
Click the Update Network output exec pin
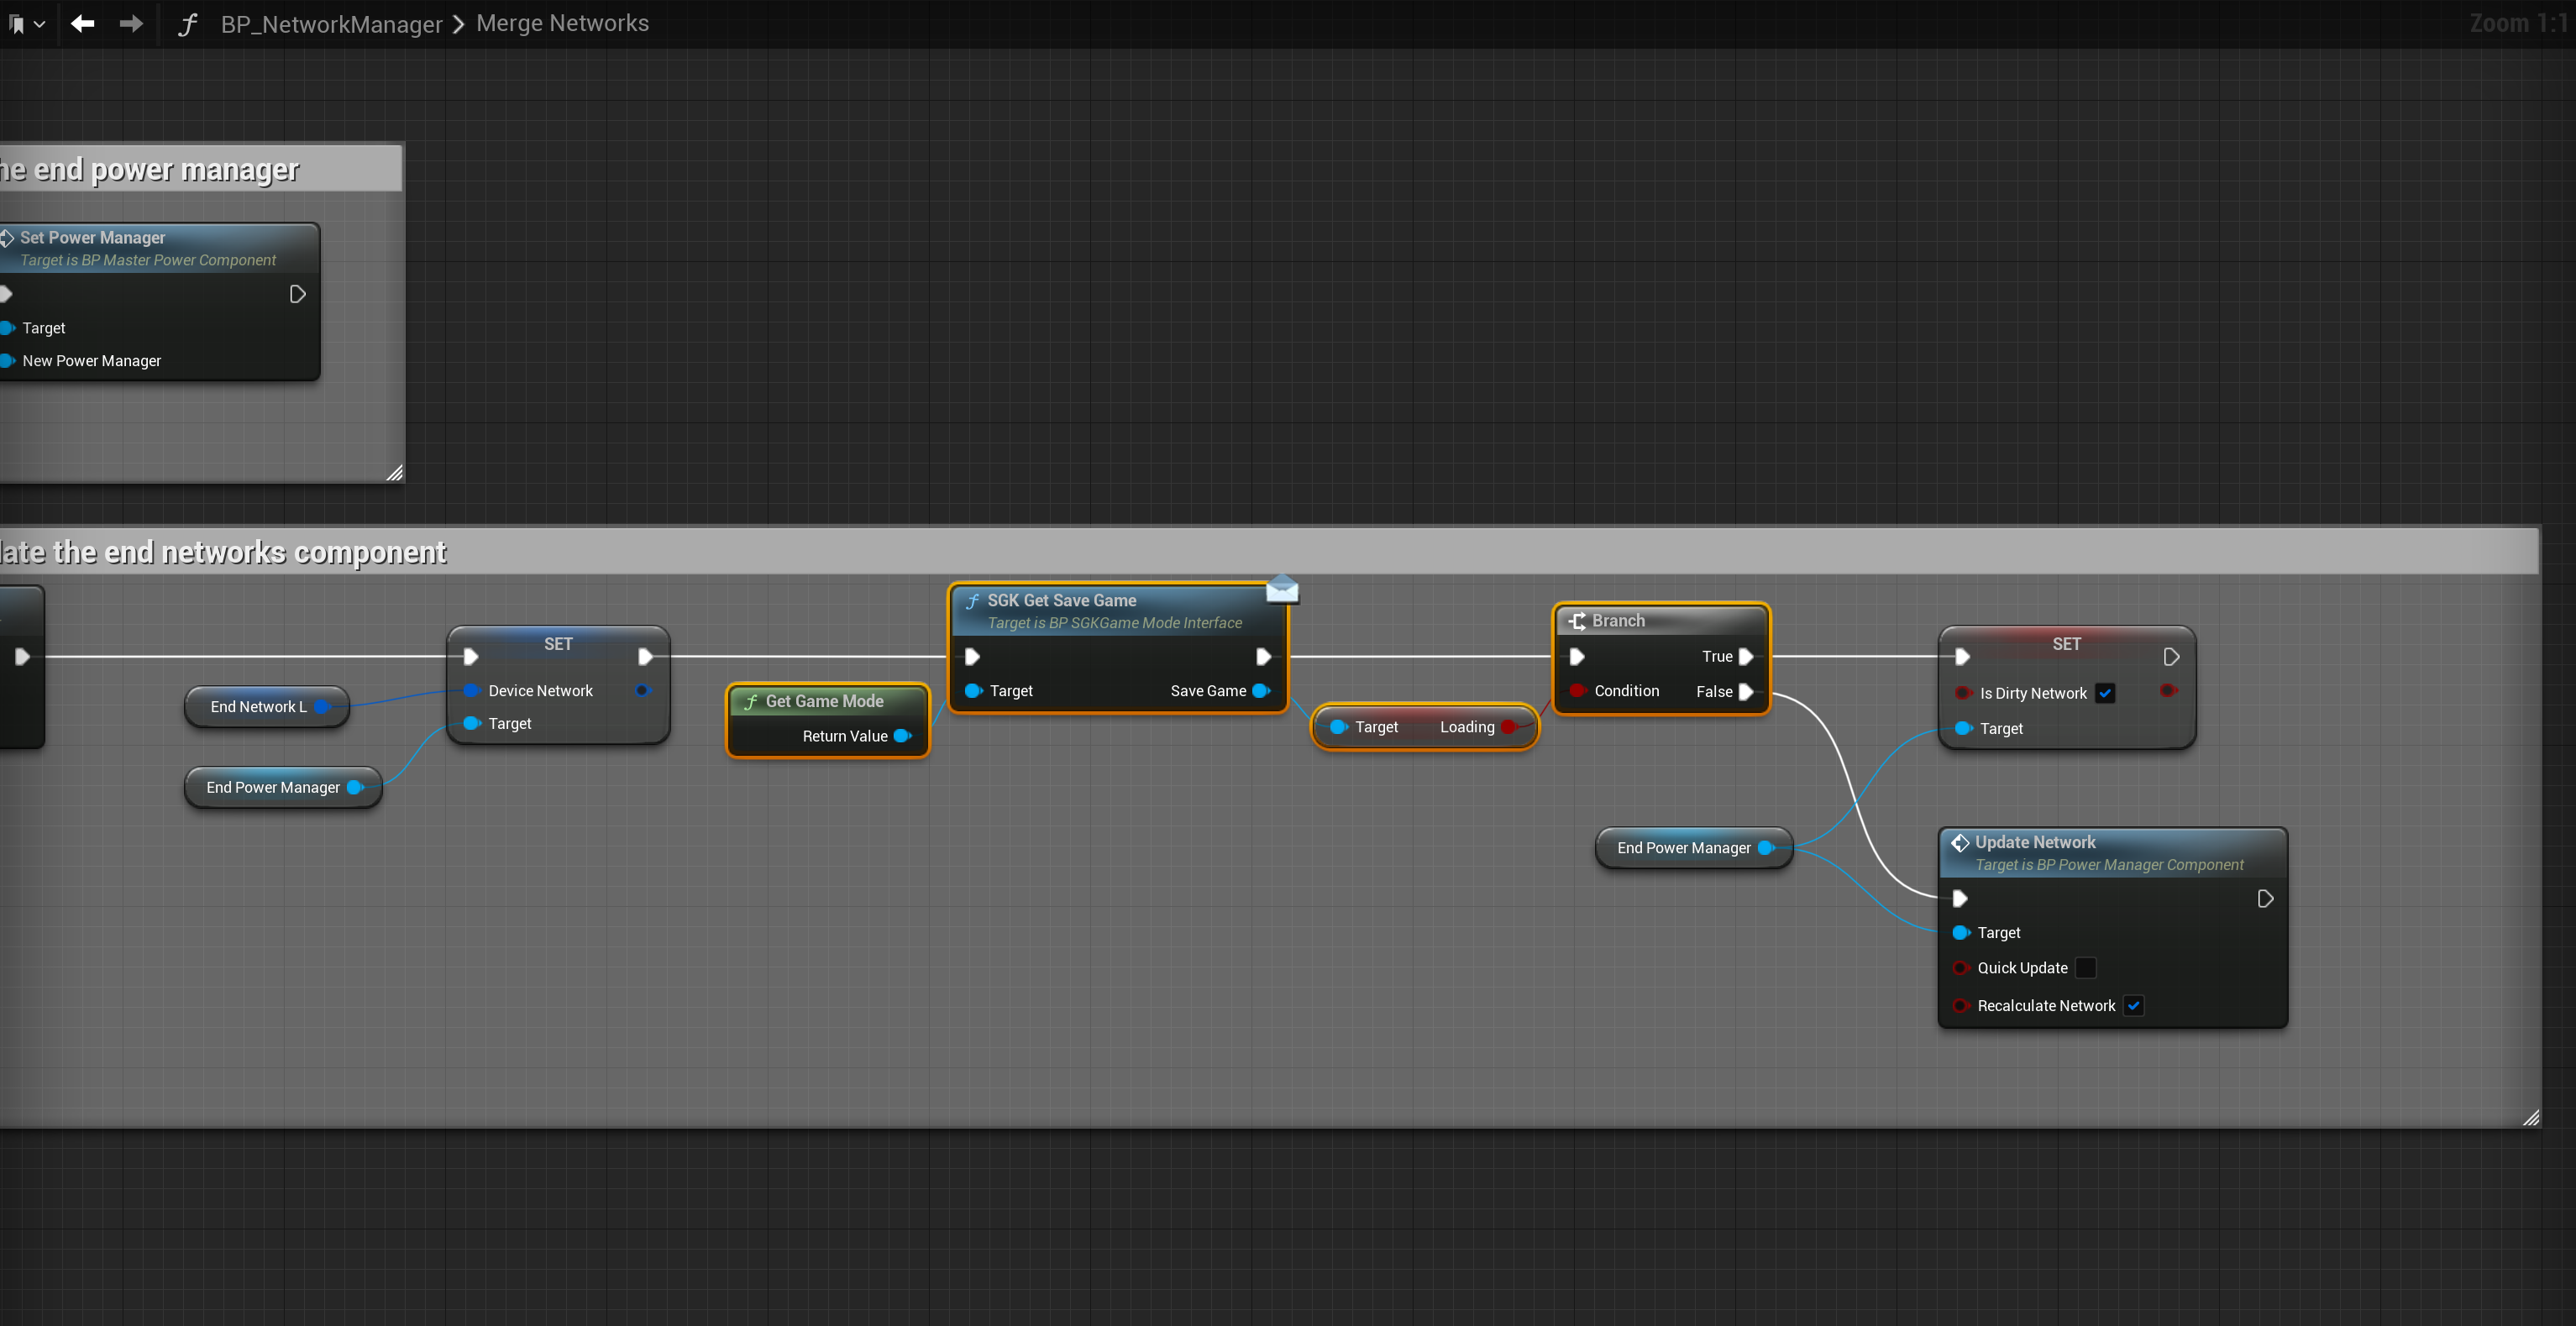click(x=2265, y=899)
